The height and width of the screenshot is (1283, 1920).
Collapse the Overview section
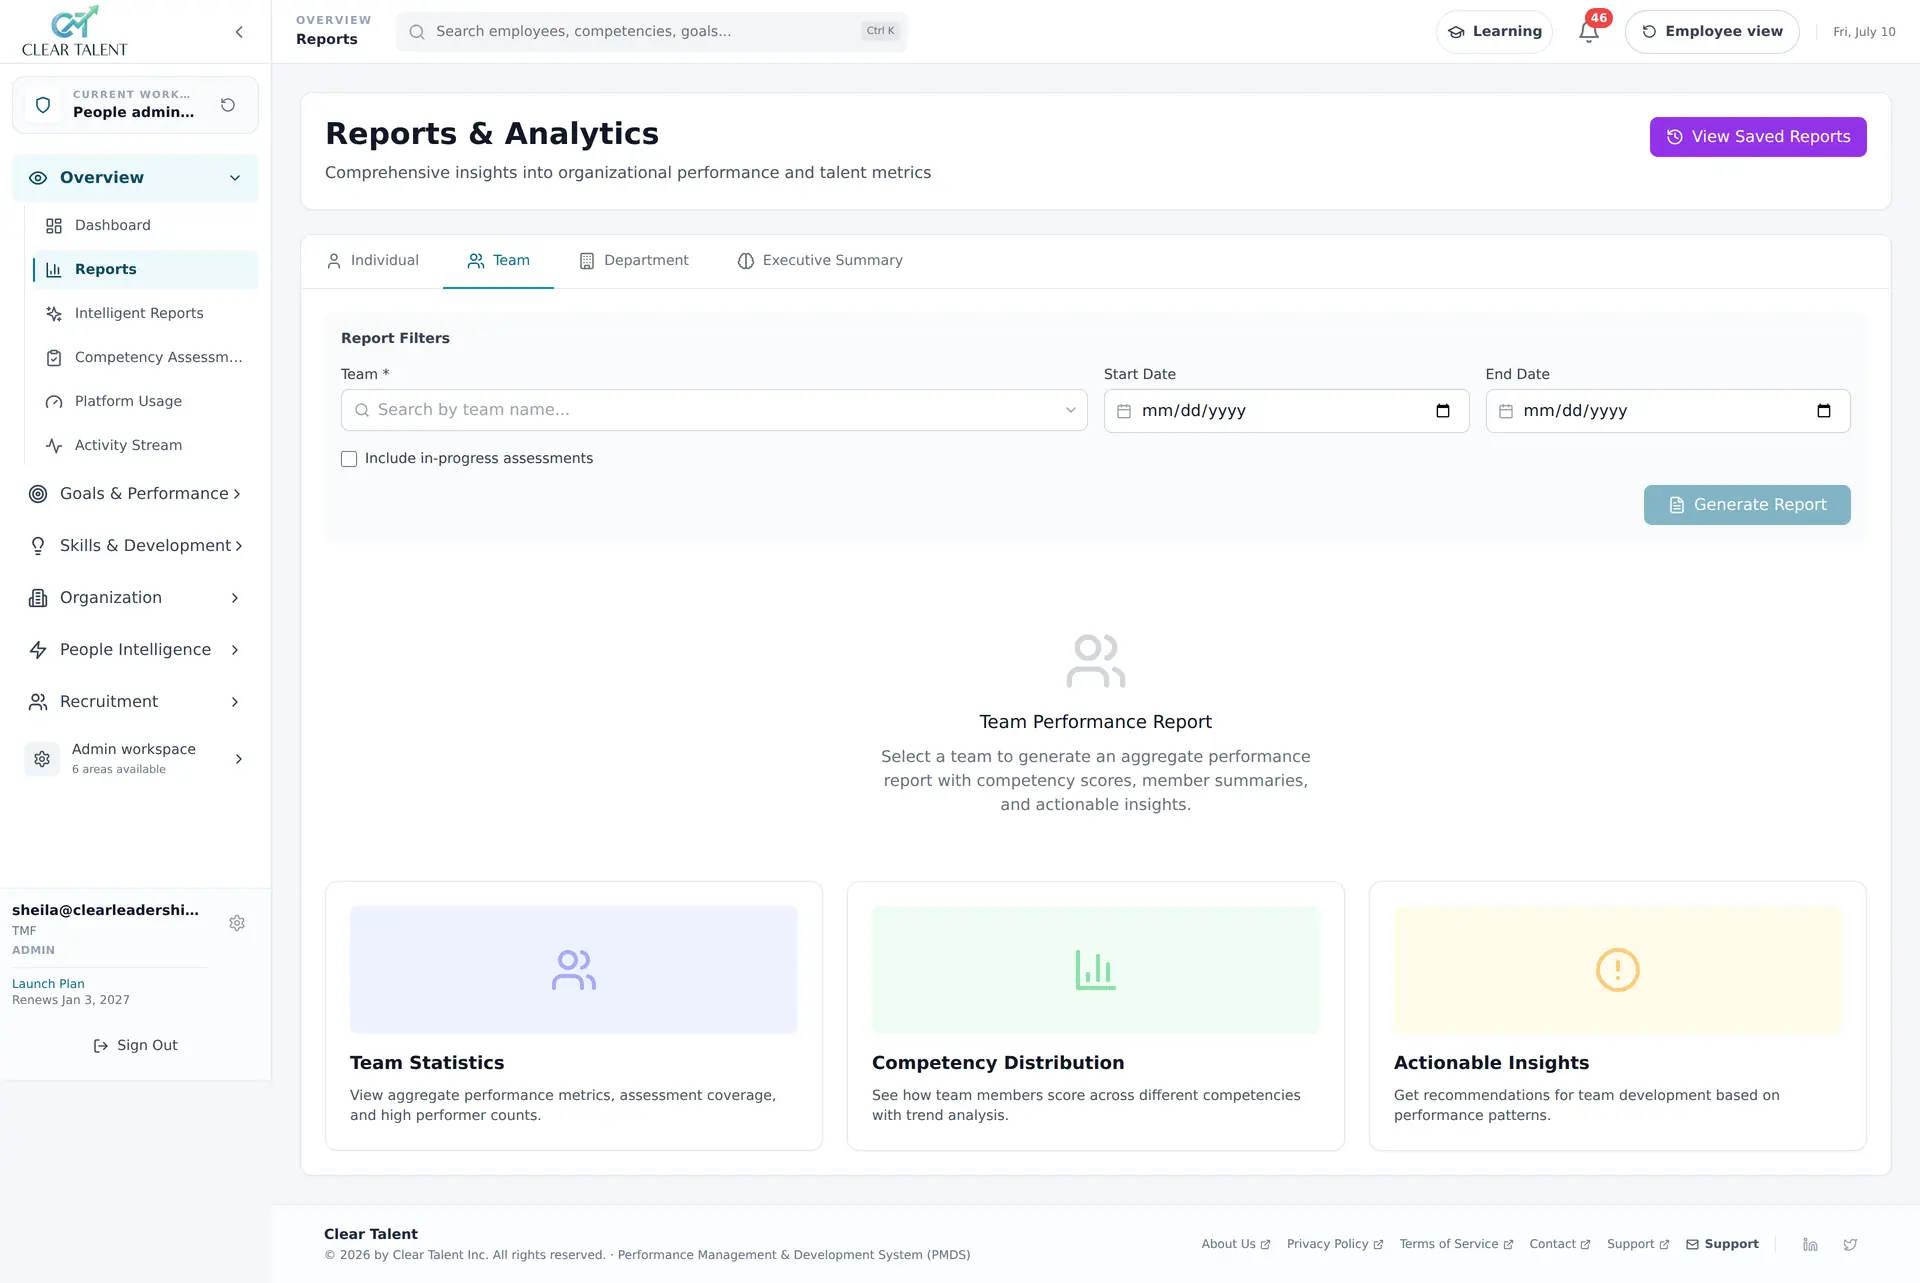(135, 178)
